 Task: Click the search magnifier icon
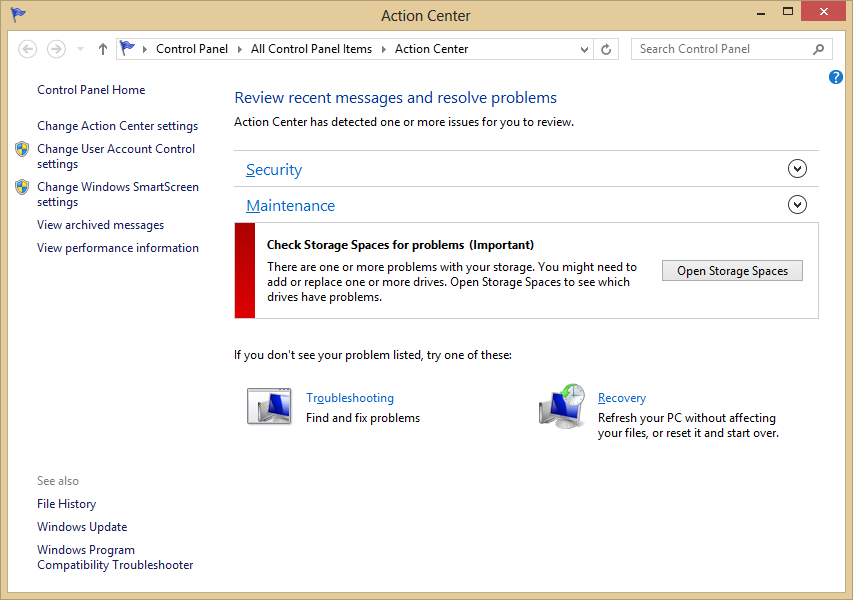(x=818, y=49)
